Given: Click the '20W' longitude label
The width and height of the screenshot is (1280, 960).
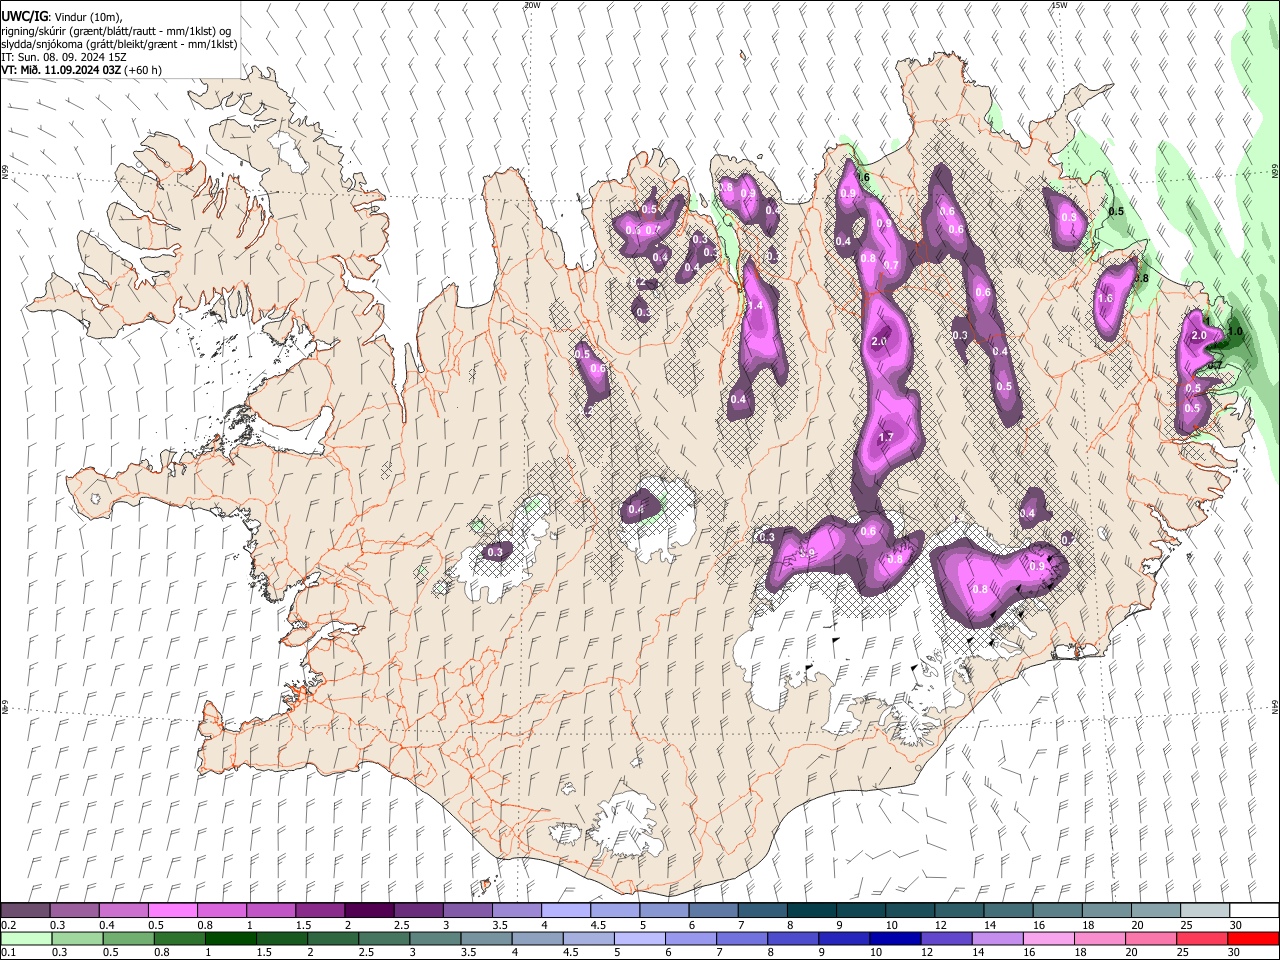Looking at the screenshot, I should (x=532, y=5).
